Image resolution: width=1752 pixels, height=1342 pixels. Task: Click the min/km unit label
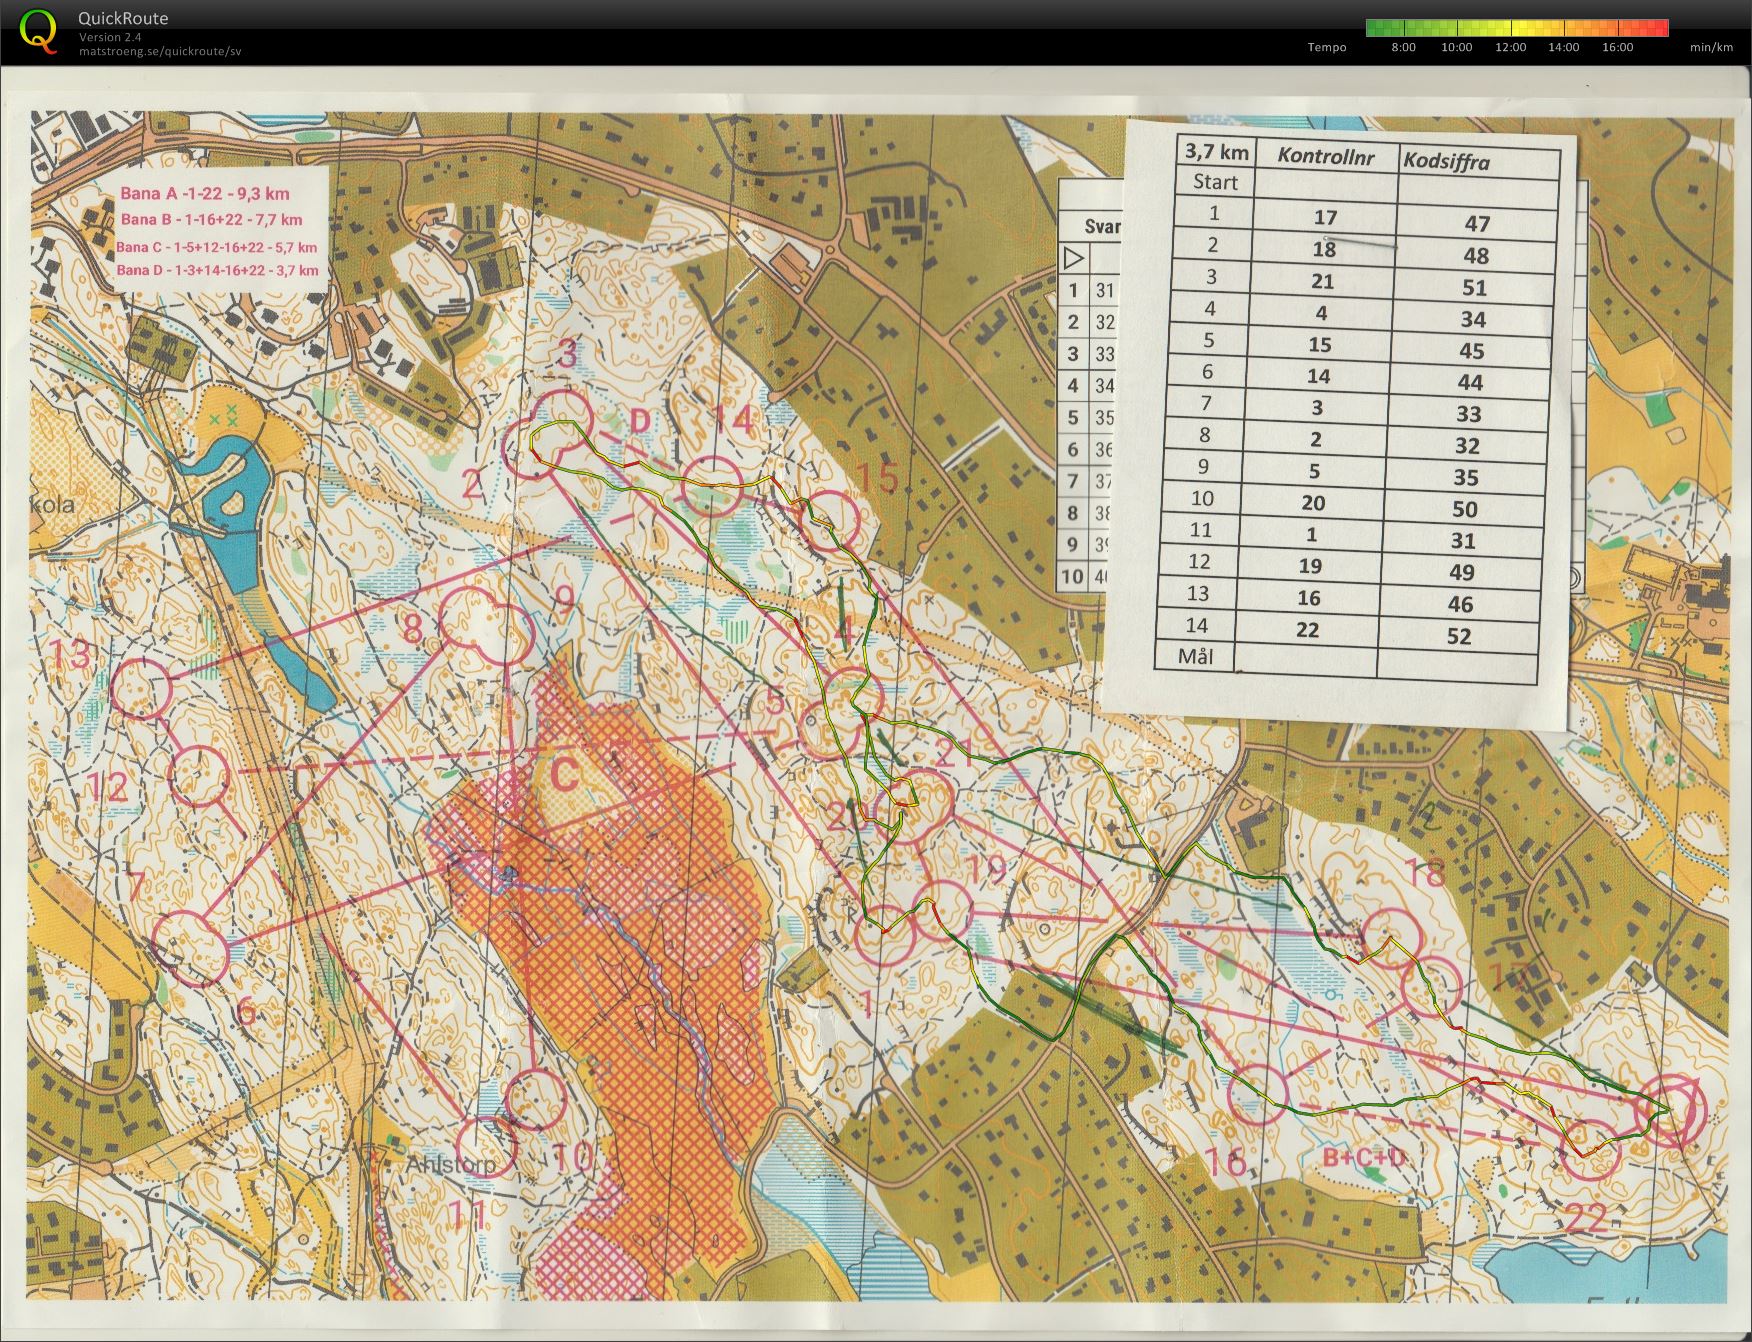point(1711,47)
